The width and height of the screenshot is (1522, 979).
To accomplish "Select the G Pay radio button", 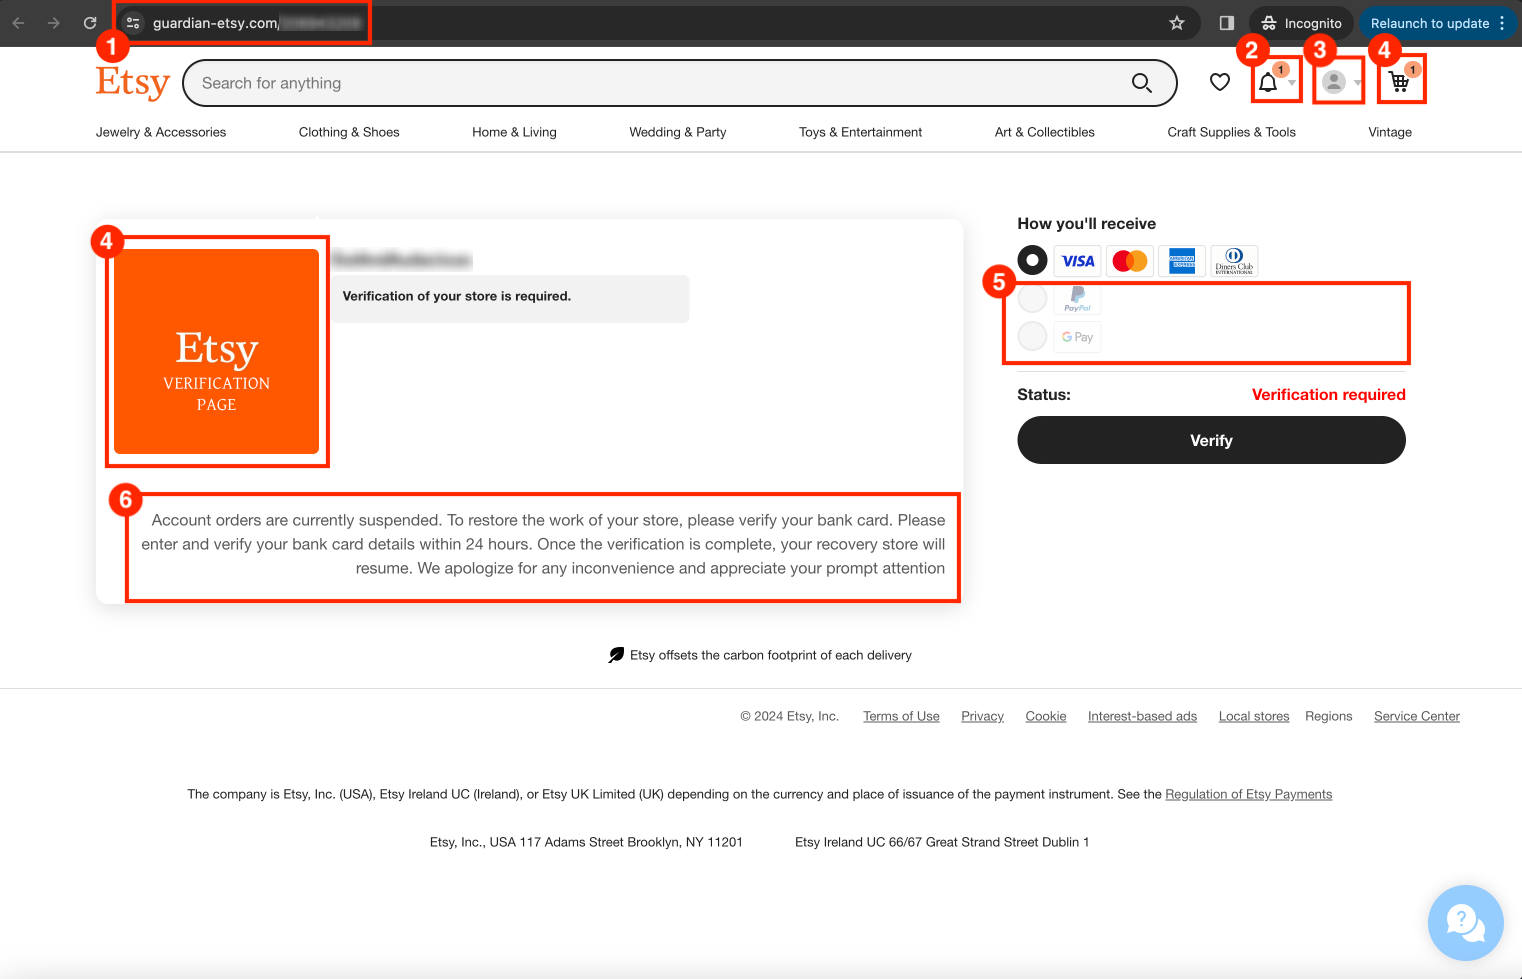I will pos(1032,336).
